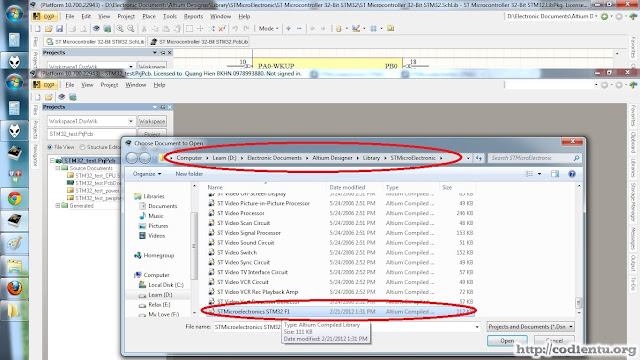The width and height of the screenshot is (640, 360).
Task: Collapse the STM32_test.PrjPcb project tree node
Action: (52, 160)
